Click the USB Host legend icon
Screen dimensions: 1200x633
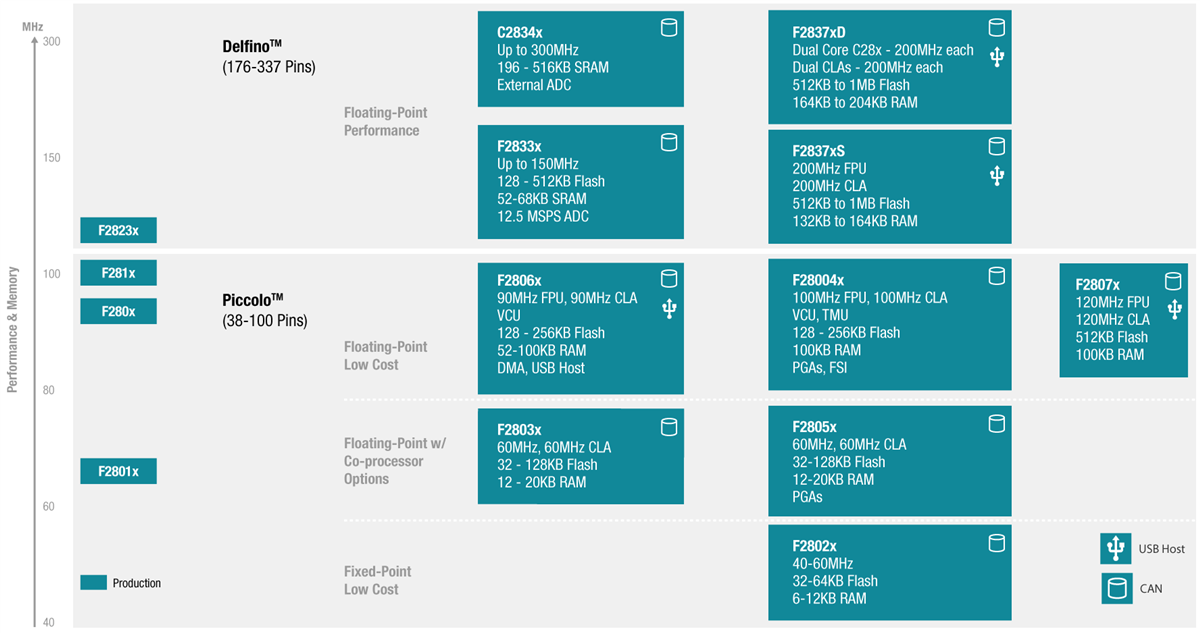pyautogui.click(x=1116, y=549)
